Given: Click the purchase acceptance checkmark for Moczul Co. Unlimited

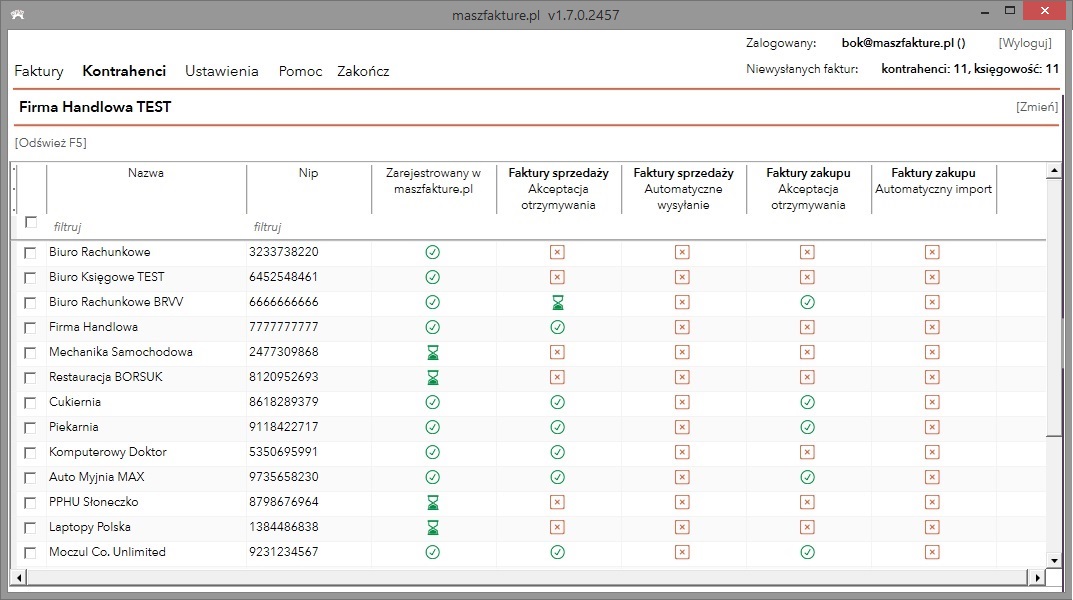Looking at the screenshot, I should point(807,552).
